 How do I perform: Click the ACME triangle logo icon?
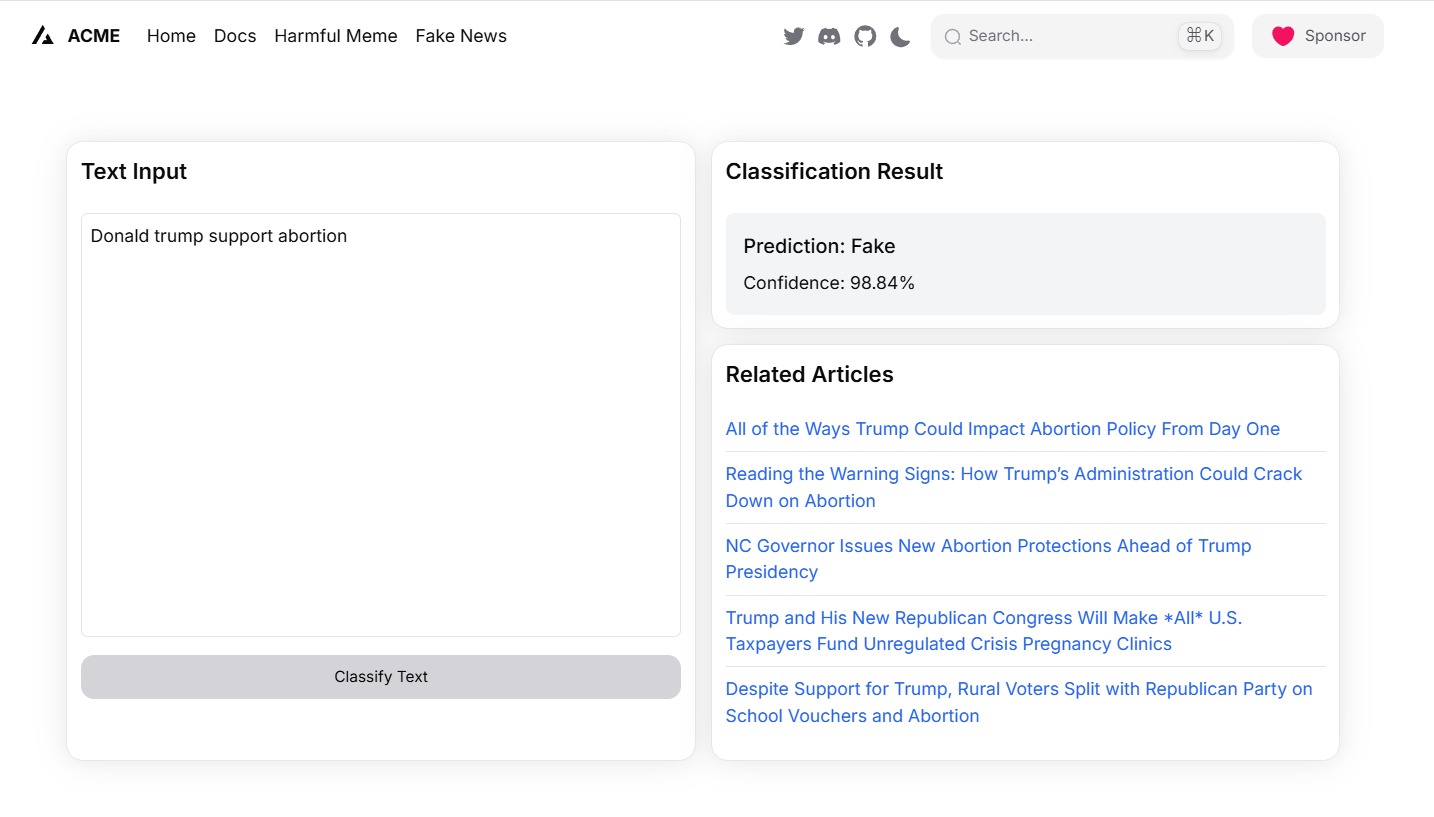(42, 36)
